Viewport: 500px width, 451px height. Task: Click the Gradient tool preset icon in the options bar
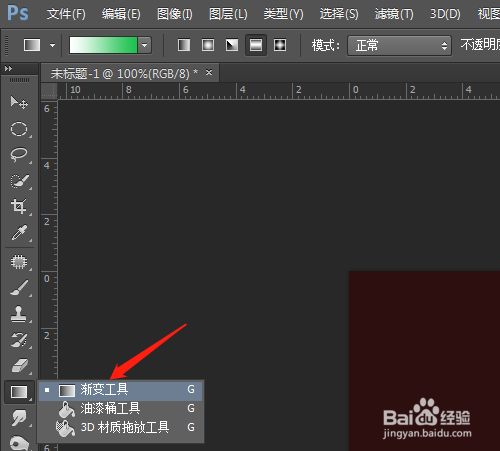pyautogui.click(x=32, y=45)
